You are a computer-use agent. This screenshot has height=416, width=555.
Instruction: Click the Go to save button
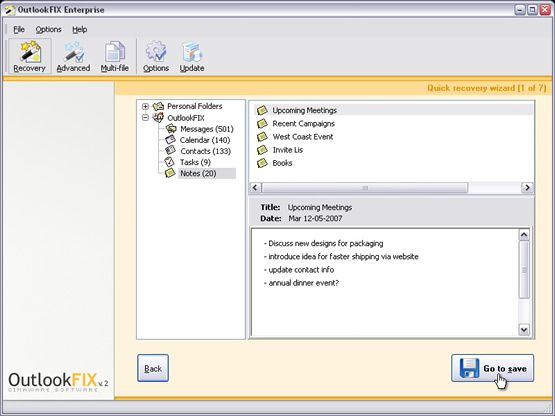(492, 368)
